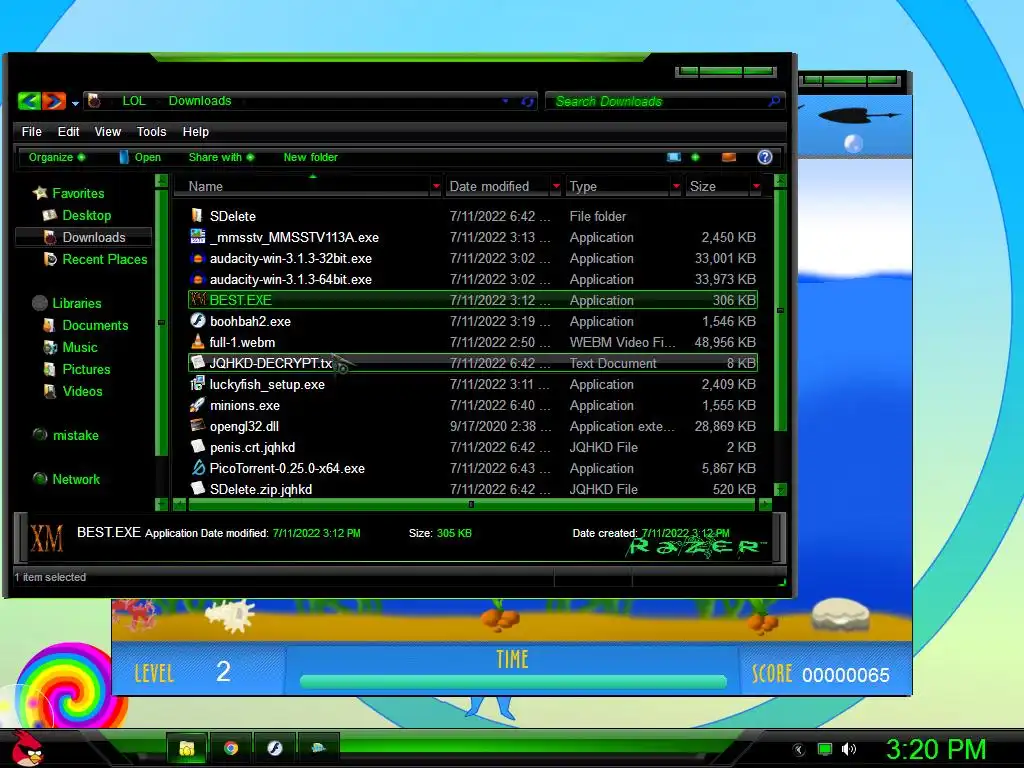This screenshot has height=768, width=1024.
Task: Open the Help menu
Action: point(195,131)
